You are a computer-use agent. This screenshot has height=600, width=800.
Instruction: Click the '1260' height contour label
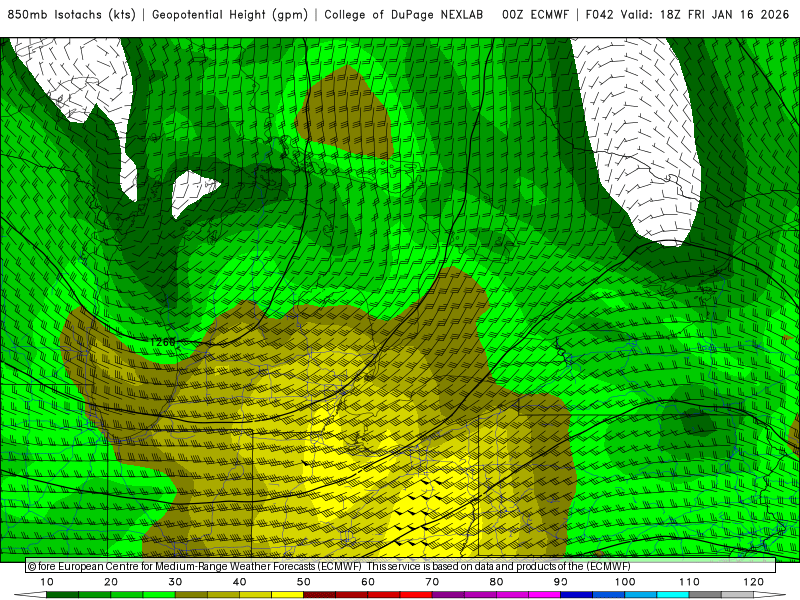point(163,342)
